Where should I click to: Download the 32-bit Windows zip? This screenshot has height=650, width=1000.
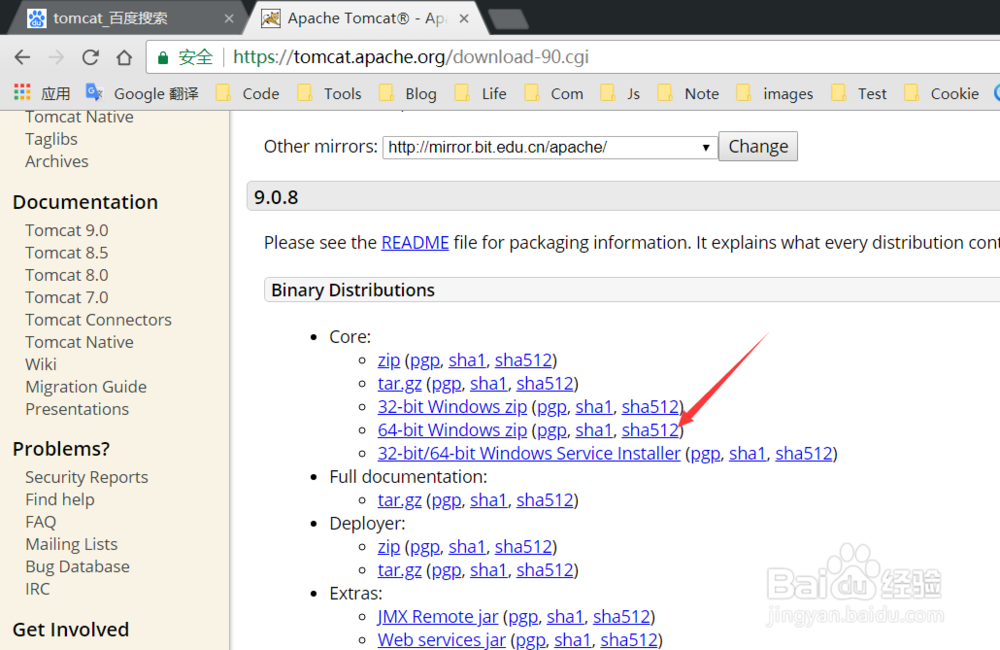pos(452,407)
